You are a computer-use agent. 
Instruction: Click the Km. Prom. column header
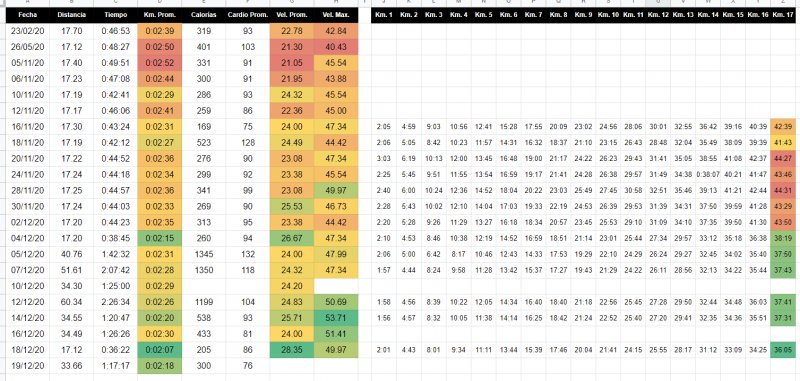click(x=160, y=15)
